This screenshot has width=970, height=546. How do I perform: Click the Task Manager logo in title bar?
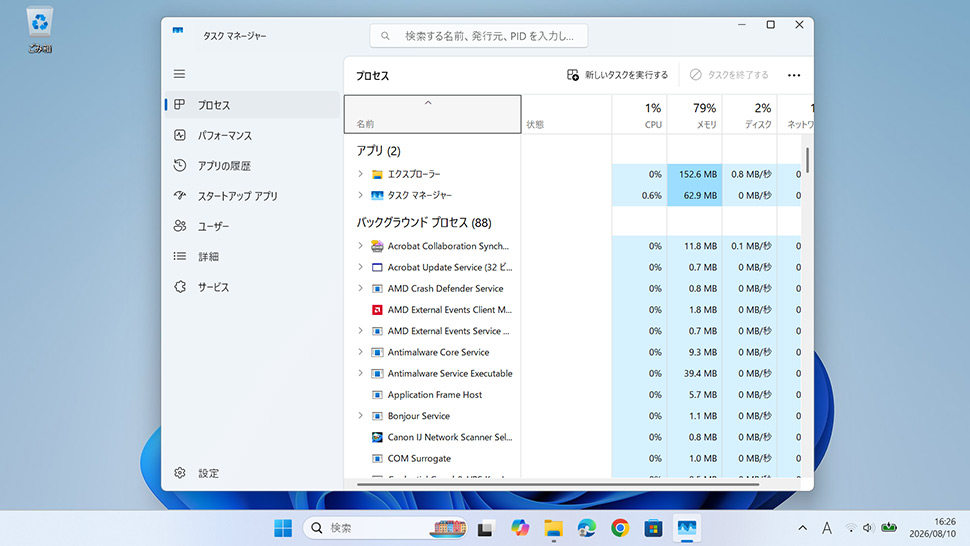point(178,30)
